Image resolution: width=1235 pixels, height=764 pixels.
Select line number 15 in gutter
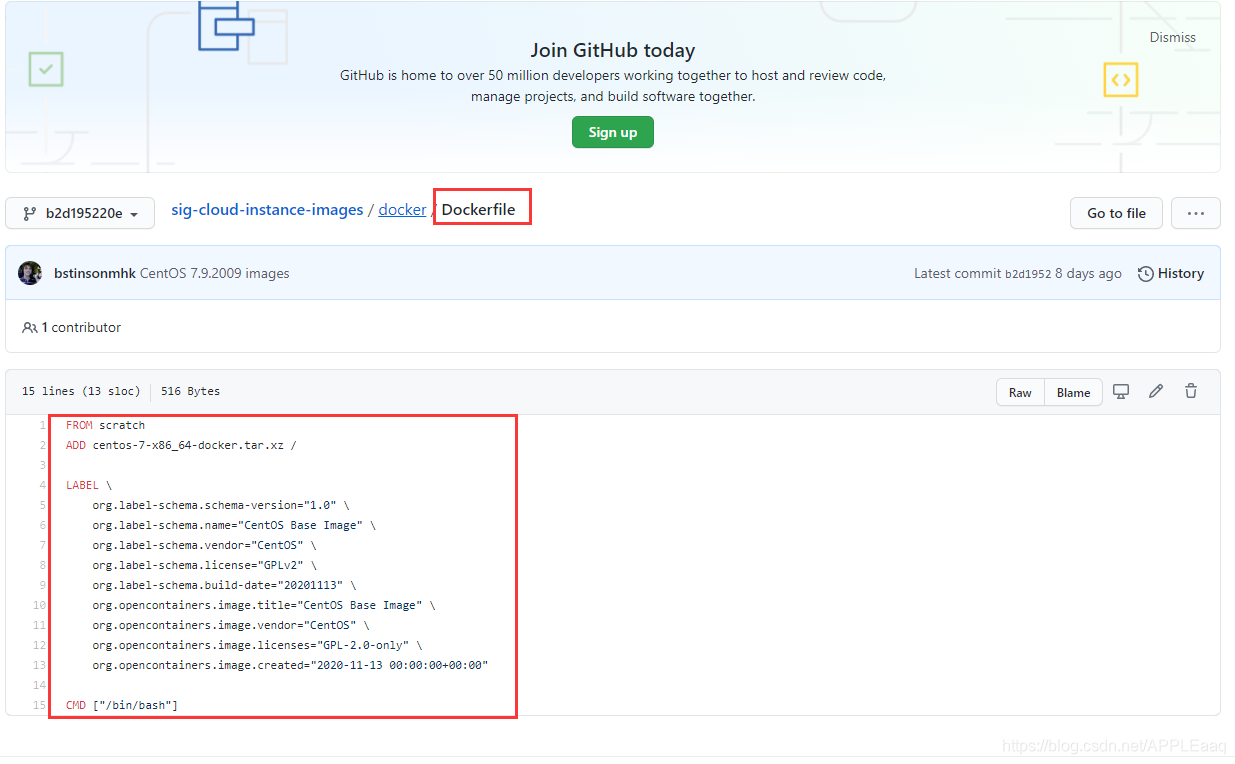point(40,705)
